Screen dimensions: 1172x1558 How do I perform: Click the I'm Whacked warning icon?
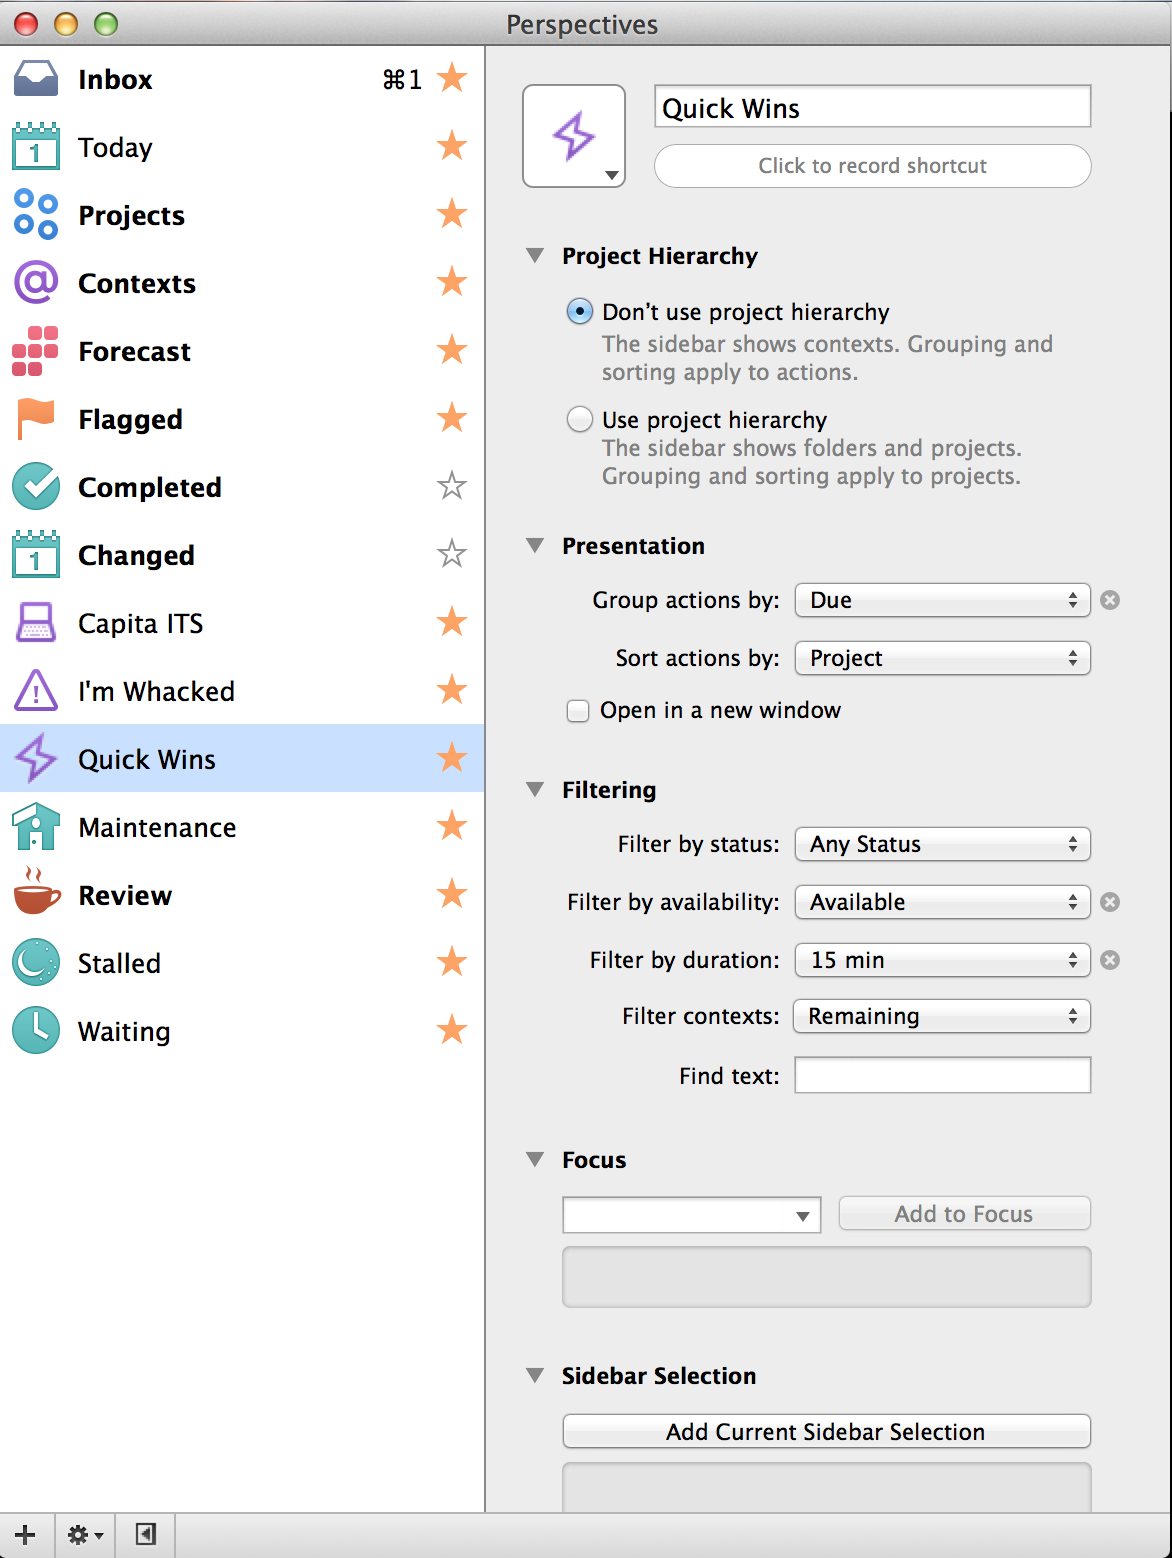[x=36, y=691]
